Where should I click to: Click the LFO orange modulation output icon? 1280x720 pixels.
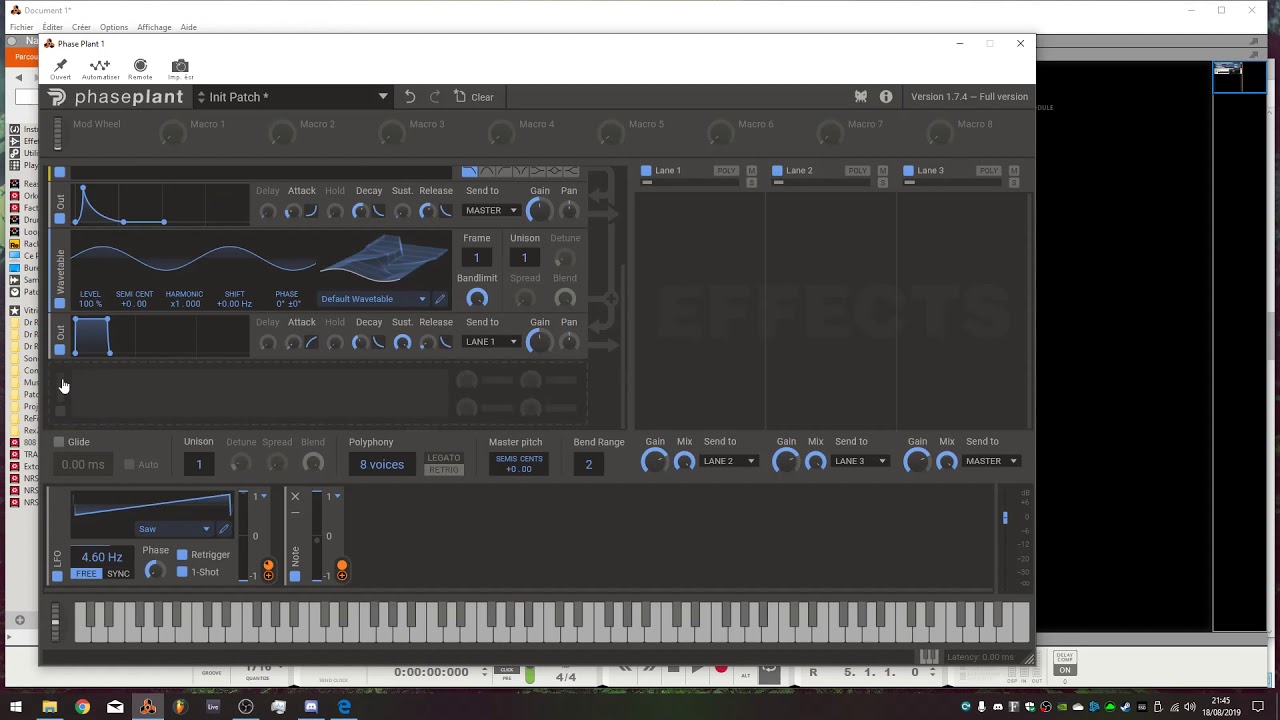(x=268, y=570)
